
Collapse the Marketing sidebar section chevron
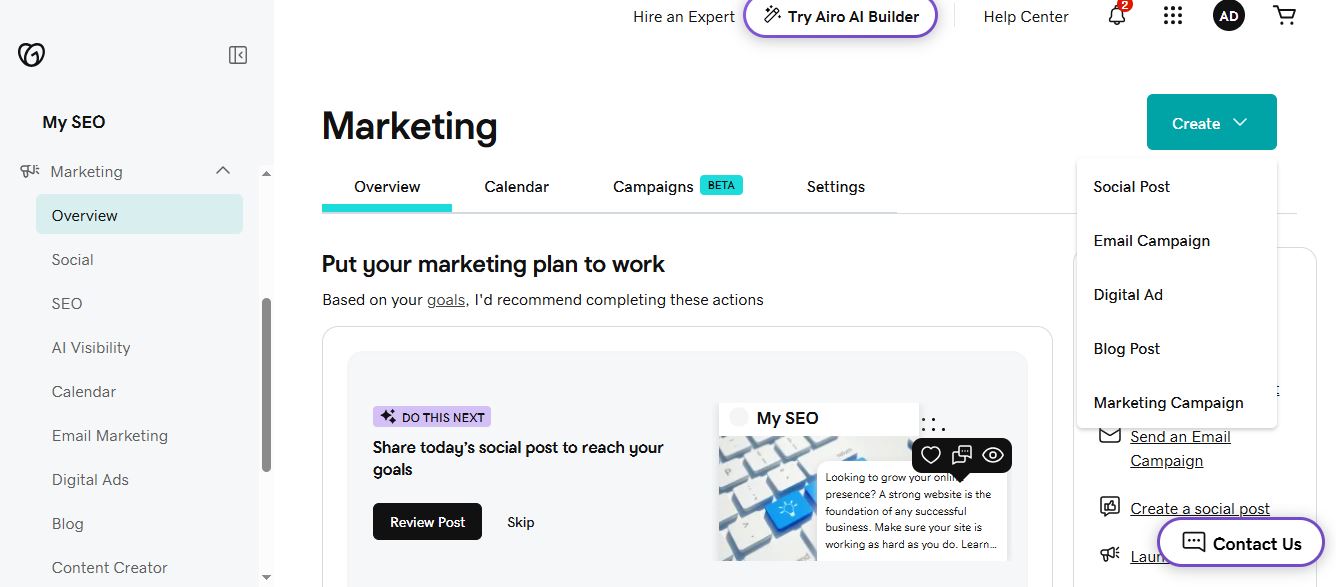click(223, 171)
